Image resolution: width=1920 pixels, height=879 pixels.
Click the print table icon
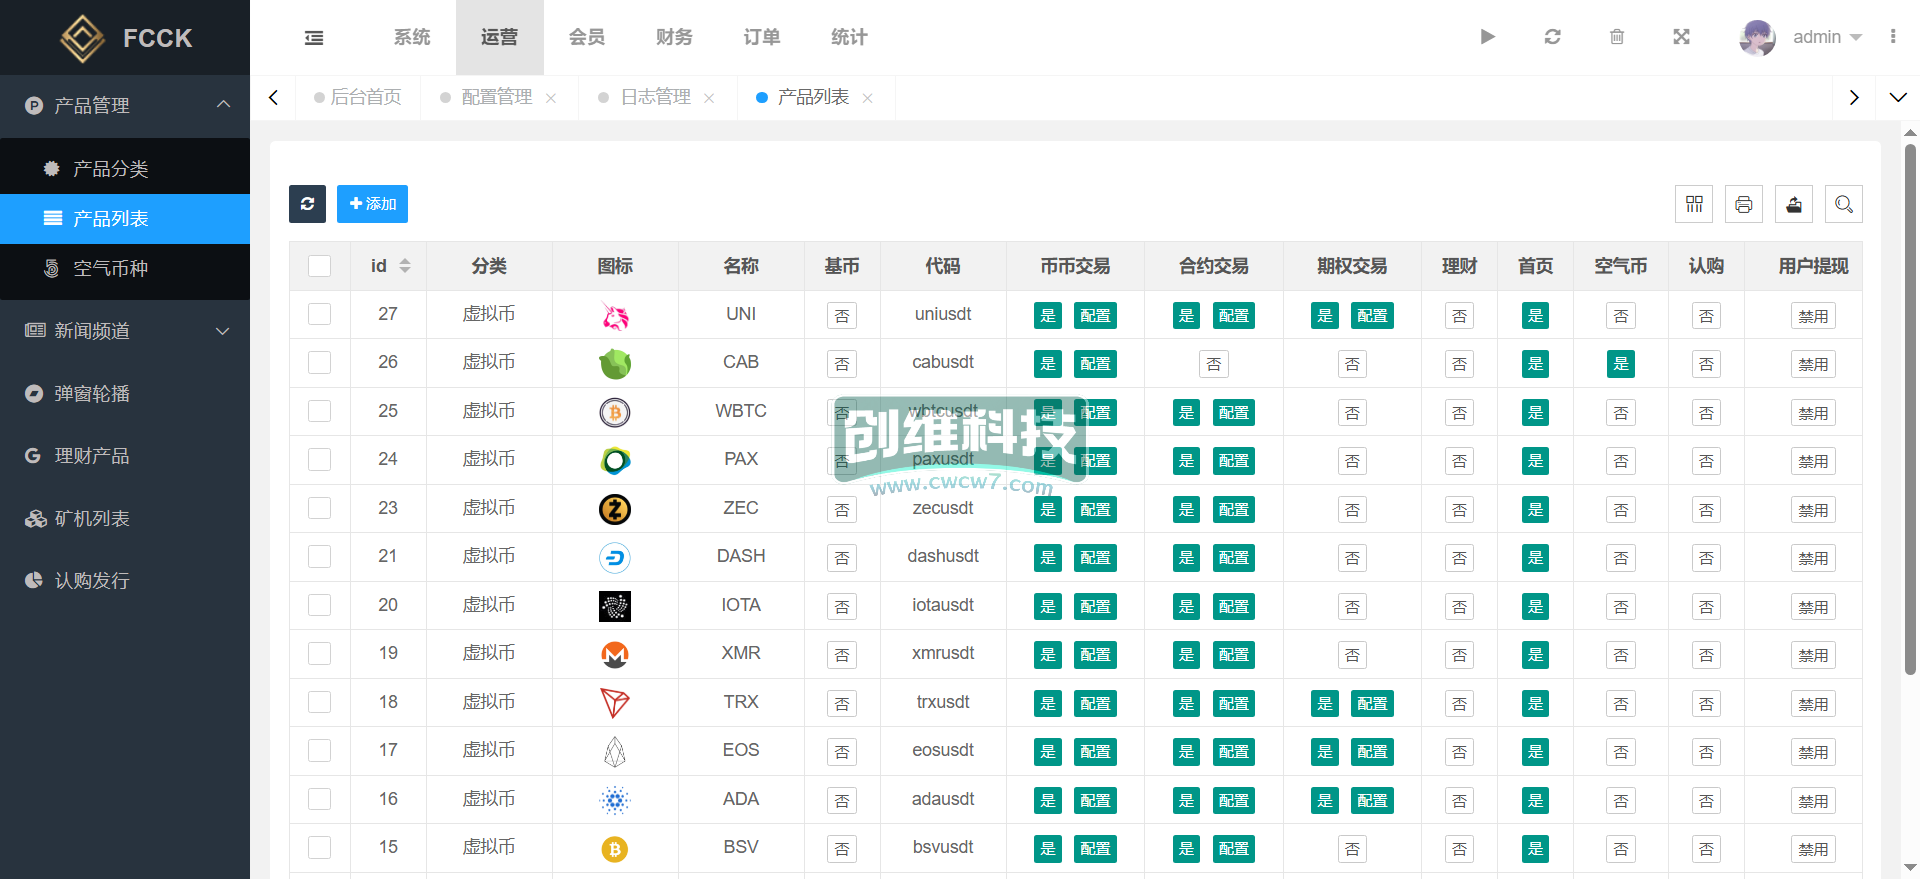coord(1744,204)
